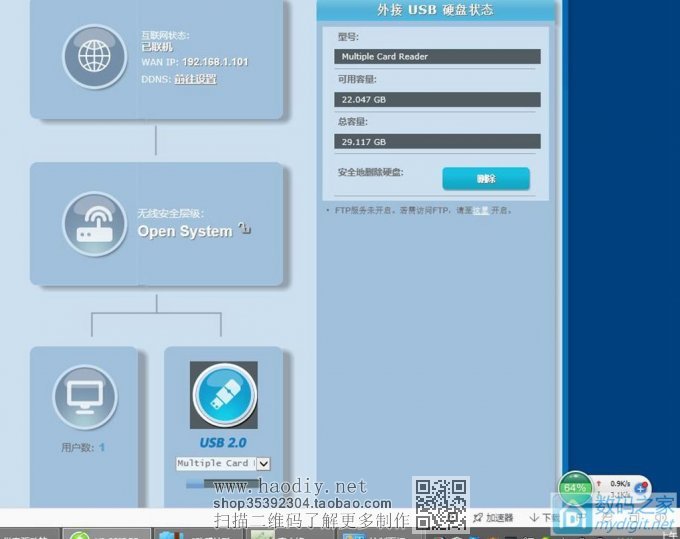Click the Multiple Card Reader model field

point(438,57)
